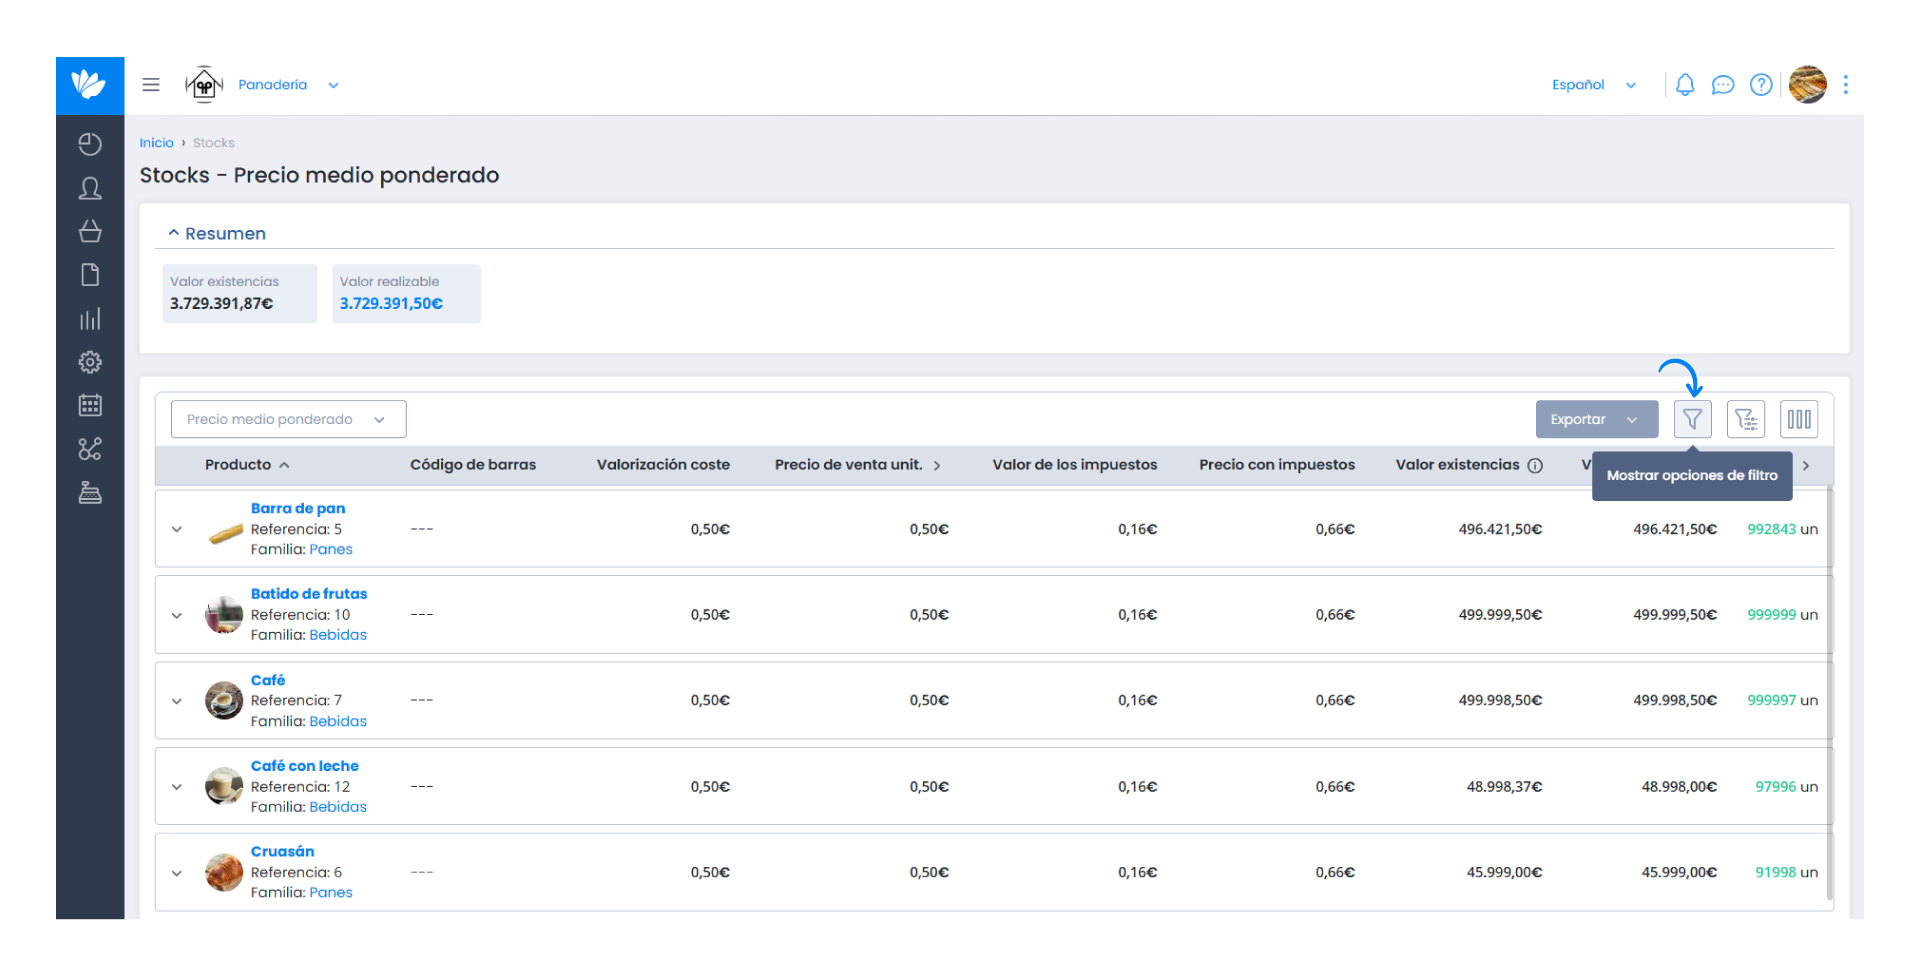Click the Código de barras column header
Screen dimensions: 1920x974
pyautogui.click(x=473, y=465)
